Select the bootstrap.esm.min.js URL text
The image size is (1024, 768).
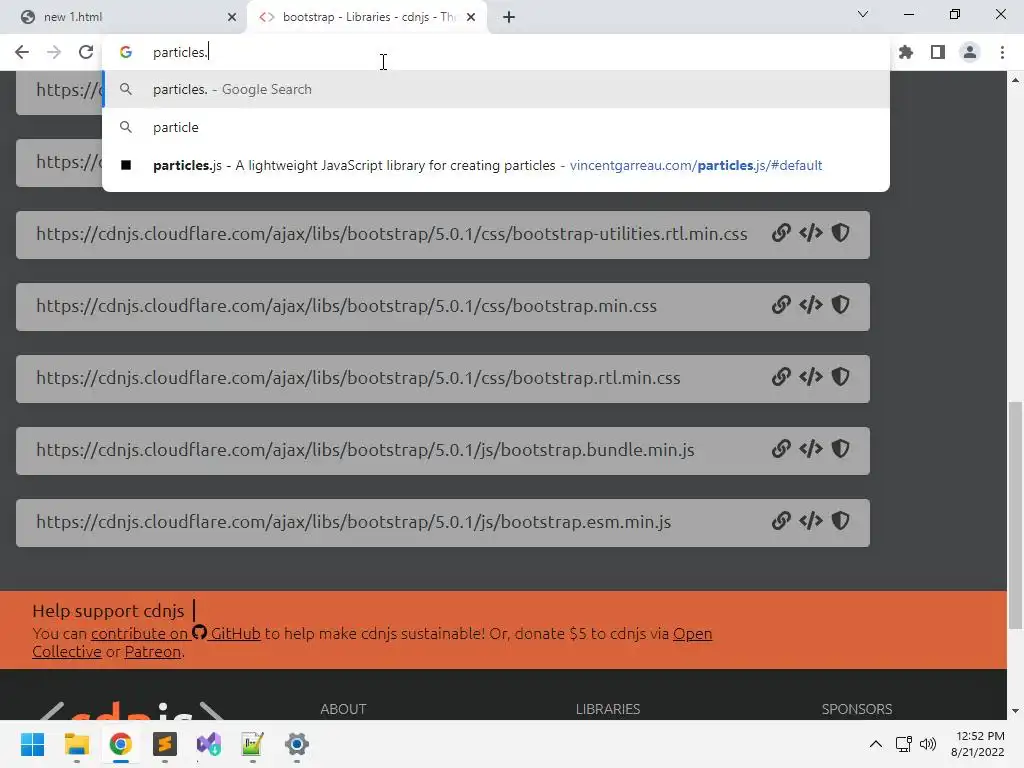353,521
